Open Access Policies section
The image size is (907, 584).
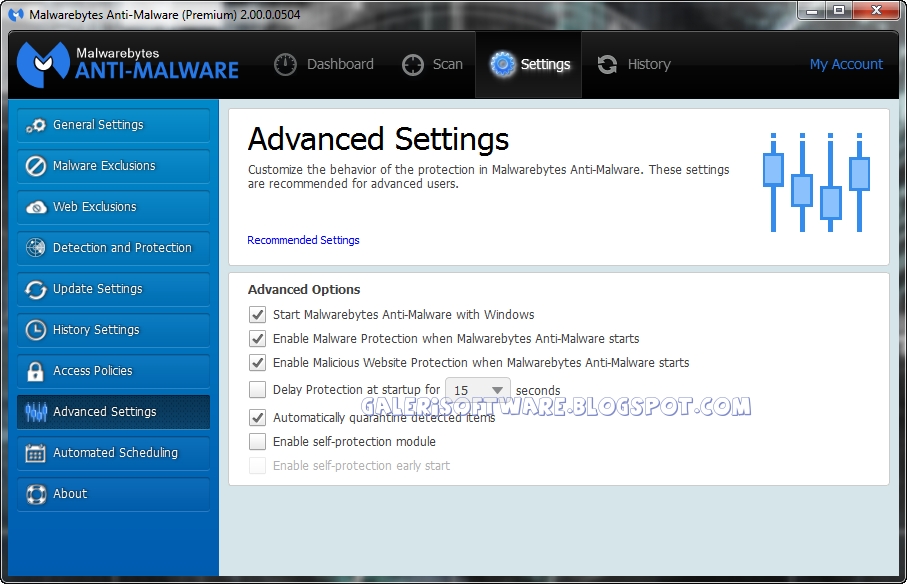click(113, 371)
